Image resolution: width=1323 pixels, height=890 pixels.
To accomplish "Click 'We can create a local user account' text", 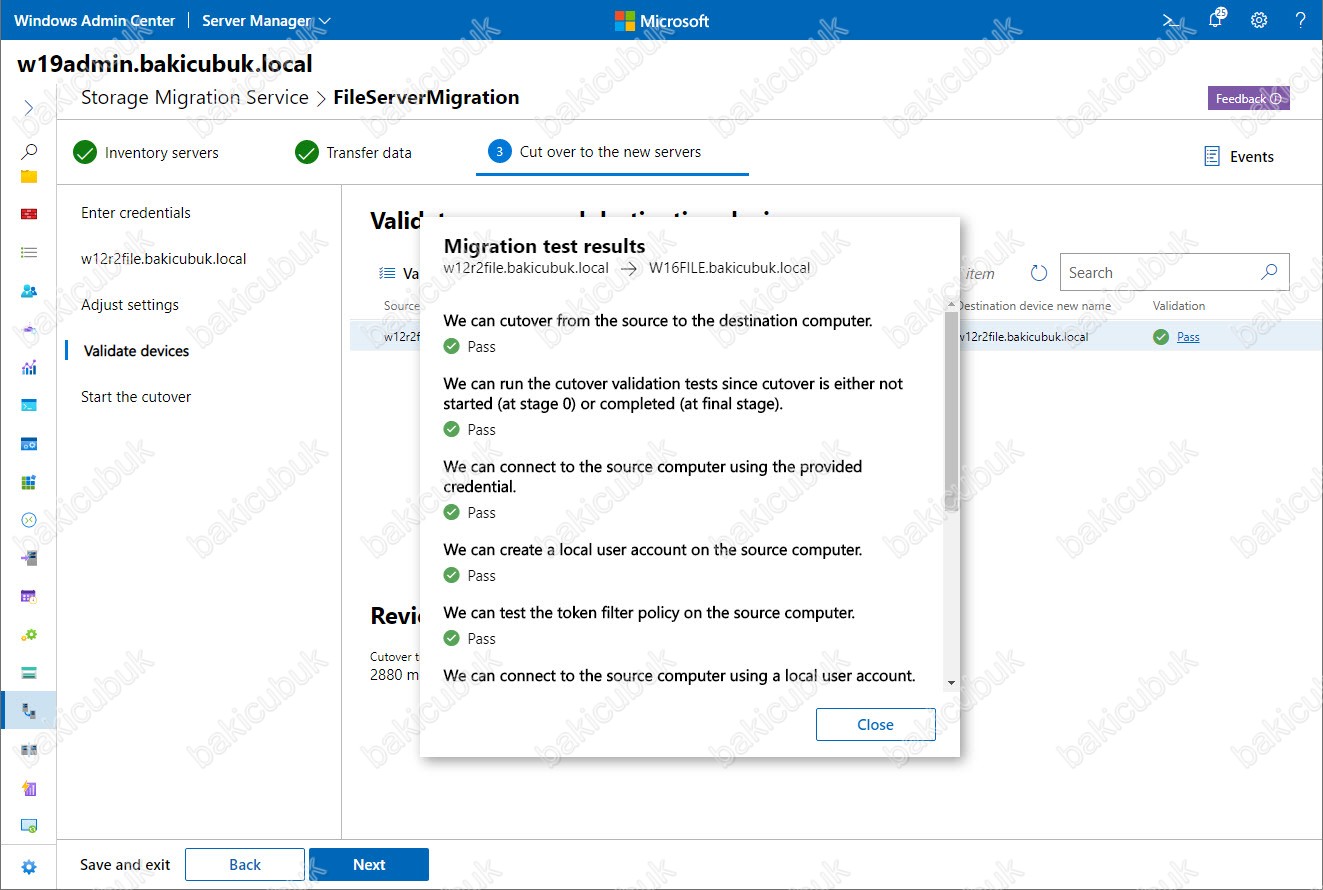I will 652,549.
